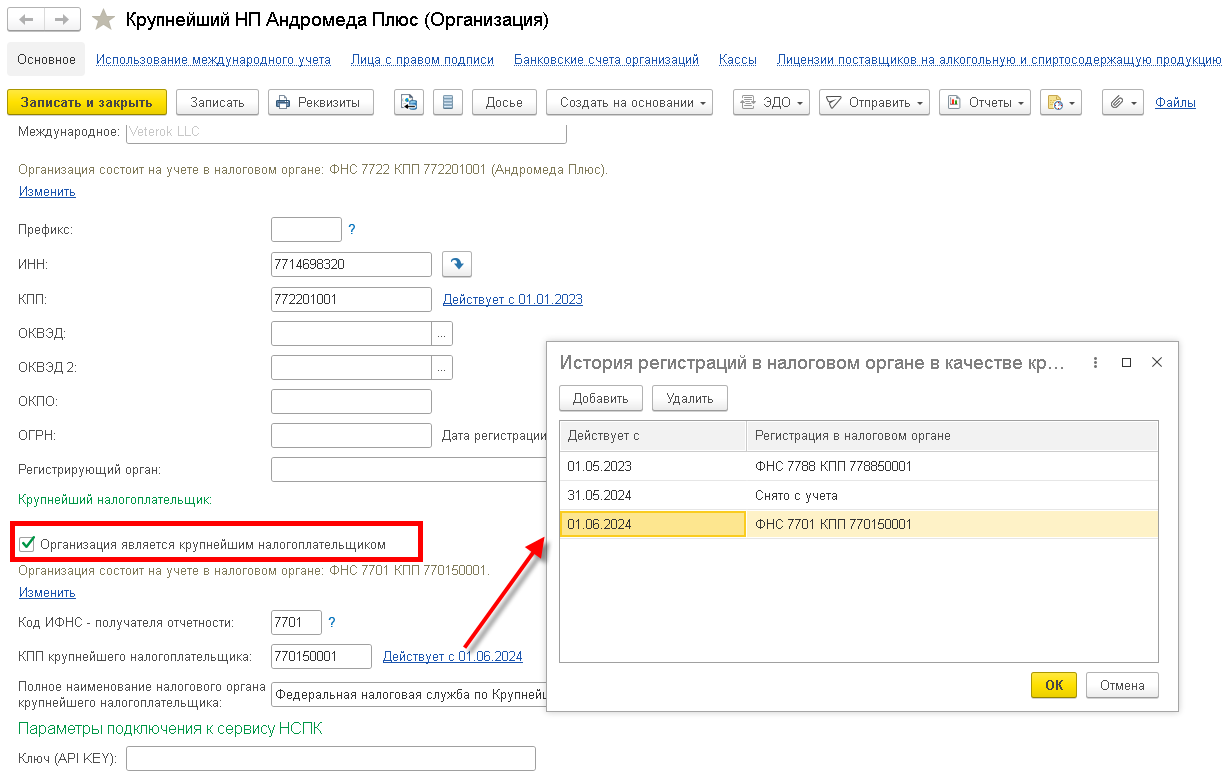
Task: Add organization to favorites with star
Action: tap(102, 20)
